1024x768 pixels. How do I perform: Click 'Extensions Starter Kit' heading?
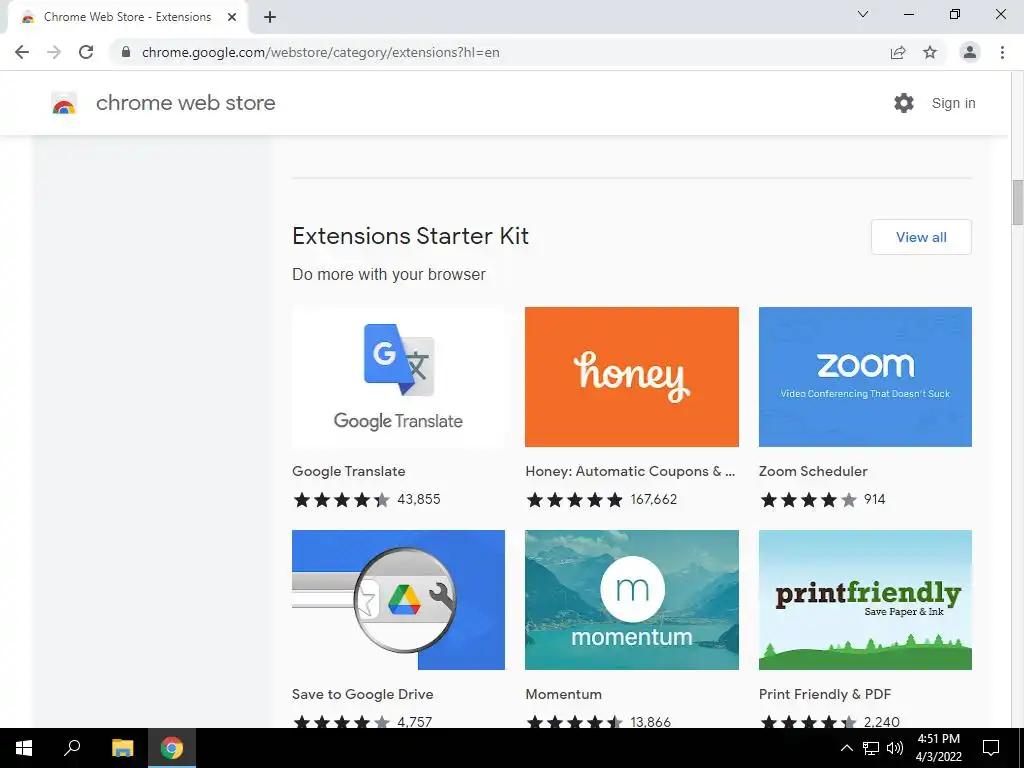tap(410, 236)
